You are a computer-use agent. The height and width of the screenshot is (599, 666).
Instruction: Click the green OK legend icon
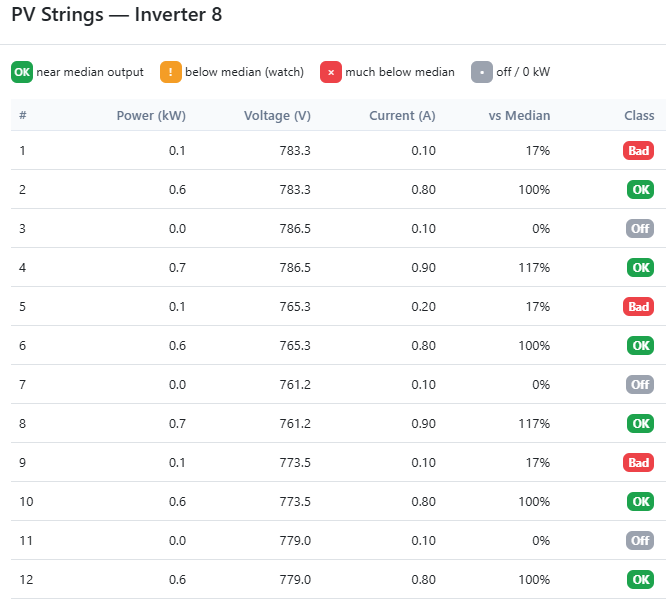(22, 72)
